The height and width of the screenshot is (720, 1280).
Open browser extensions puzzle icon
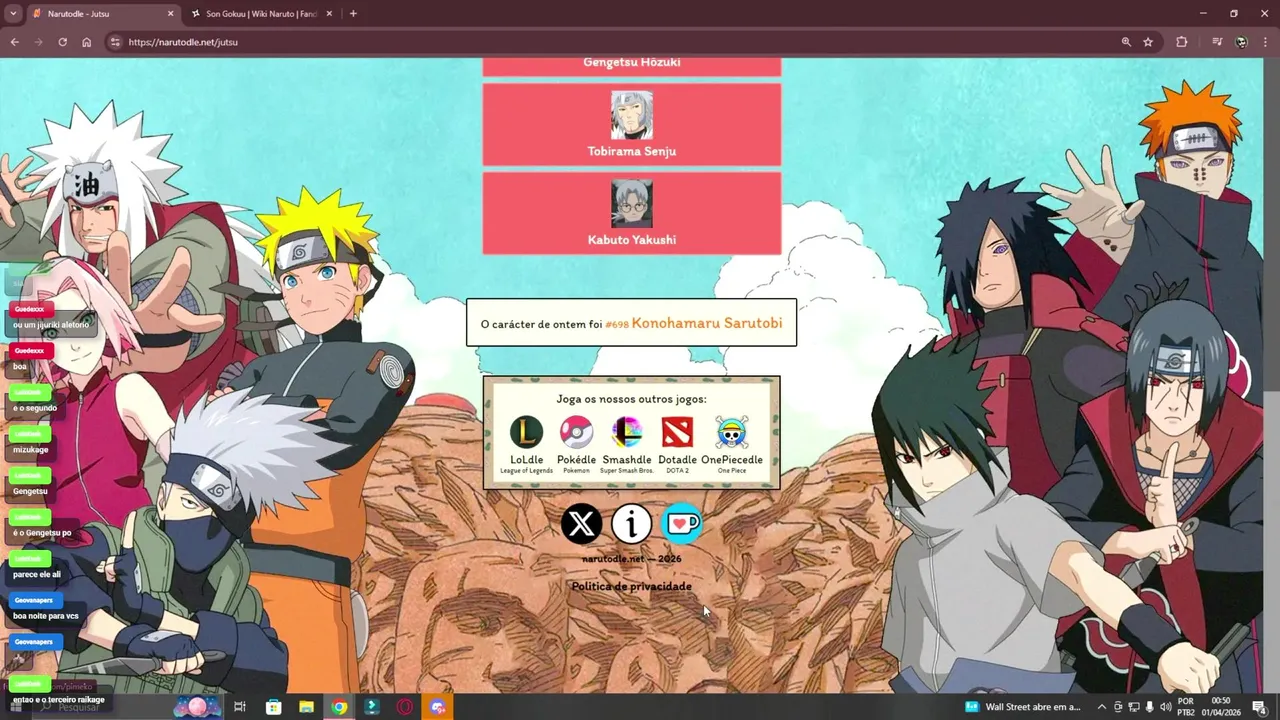pyautogui.click(x=1182, y=42)
